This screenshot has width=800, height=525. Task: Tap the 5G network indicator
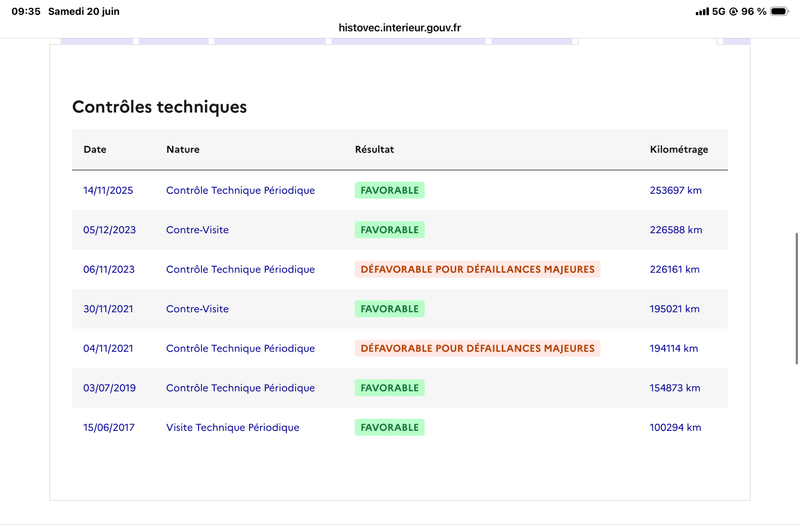pyautogui.click(x=718, y=11)
